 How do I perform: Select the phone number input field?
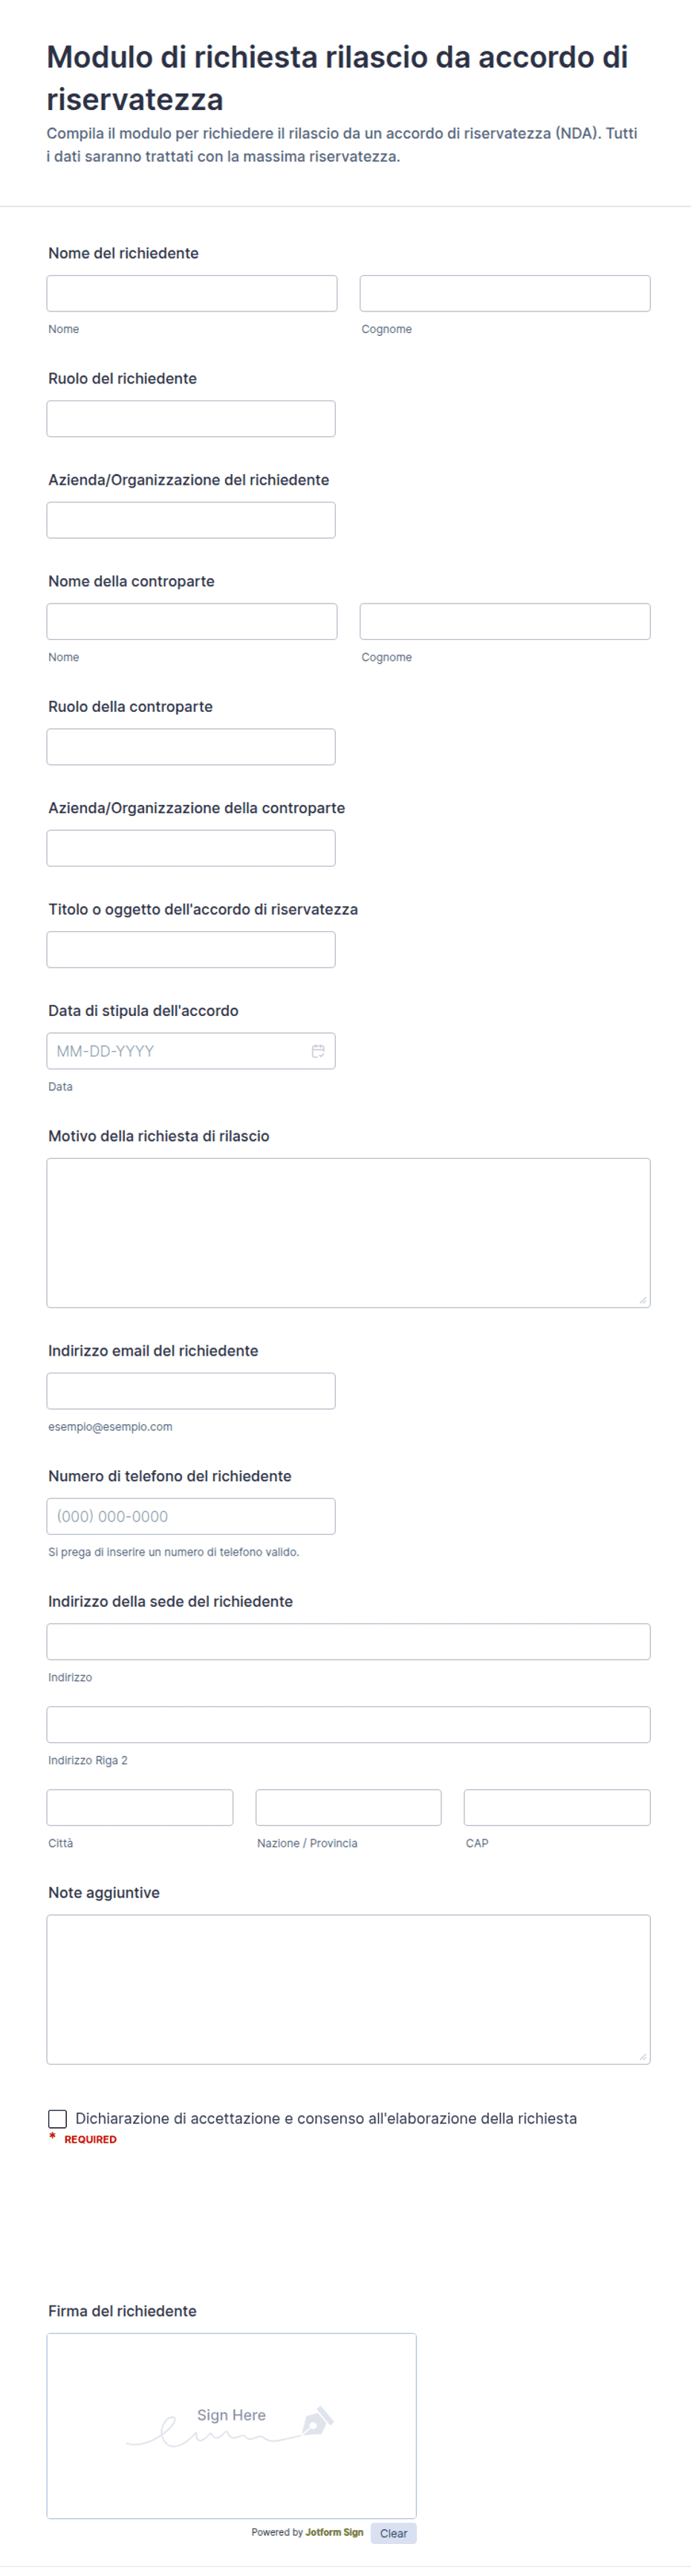(191, 1516)
